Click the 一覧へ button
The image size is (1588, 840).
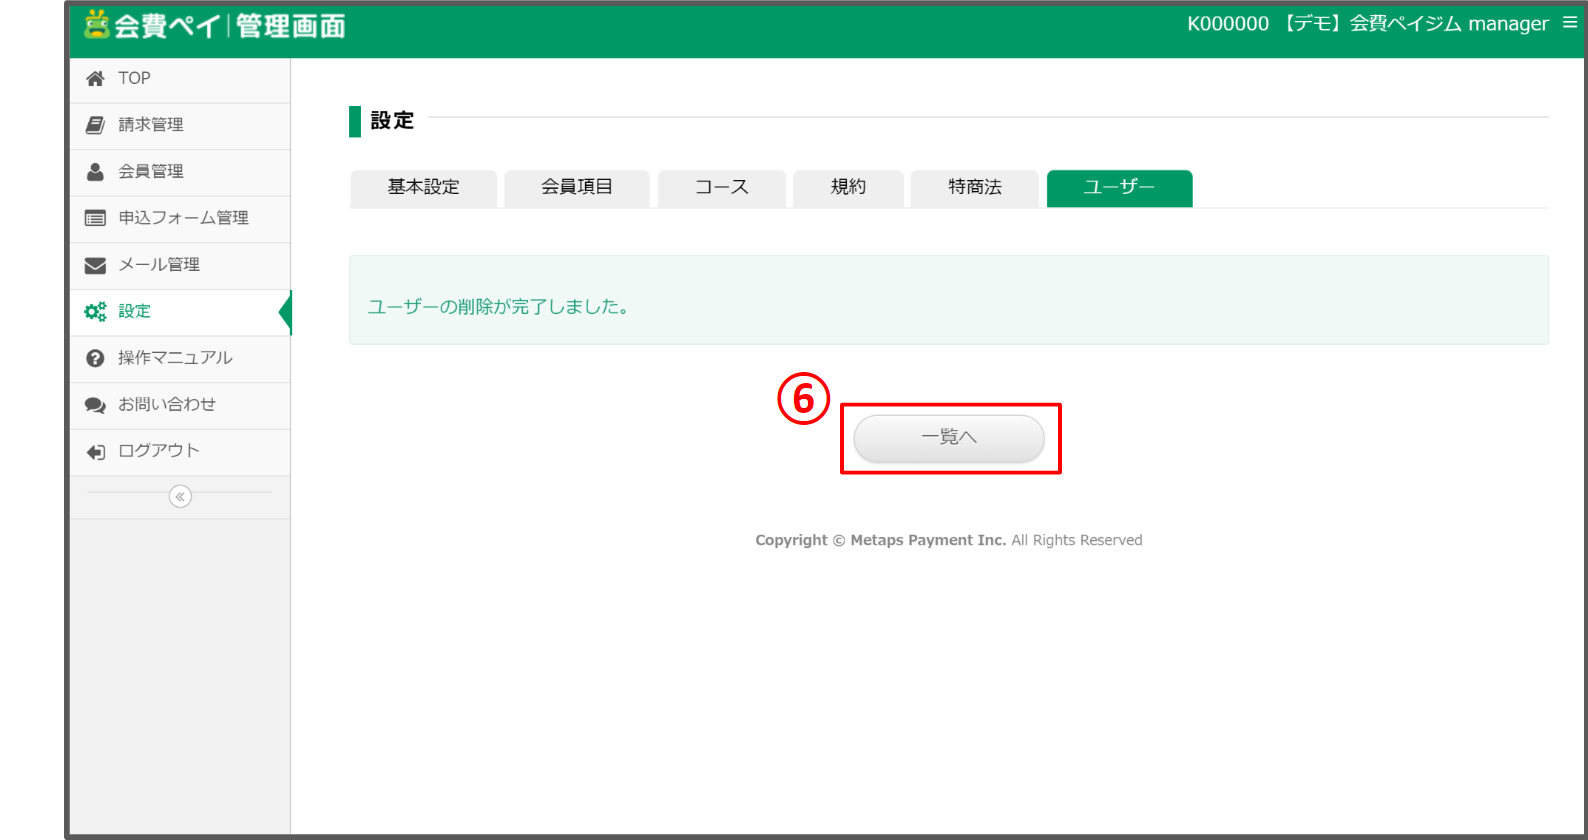coord(949,438)
